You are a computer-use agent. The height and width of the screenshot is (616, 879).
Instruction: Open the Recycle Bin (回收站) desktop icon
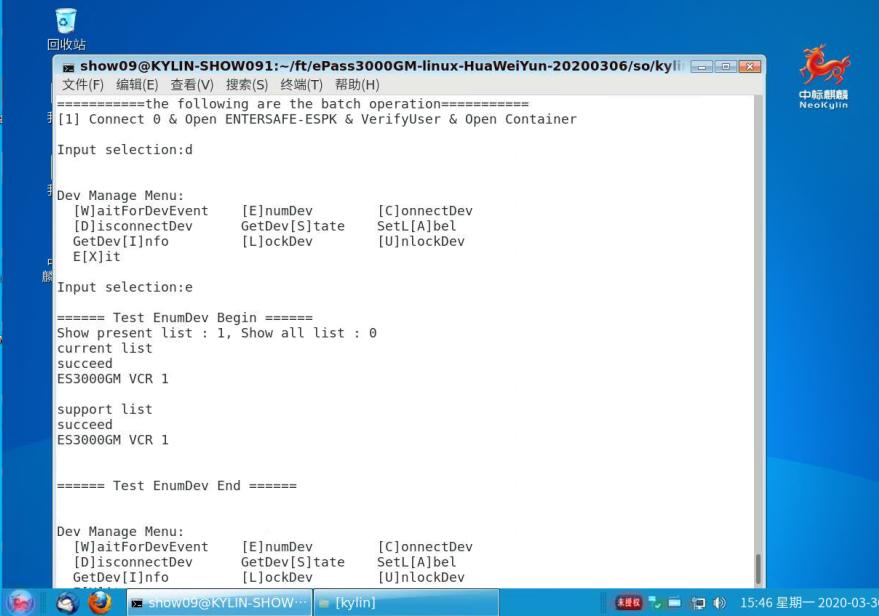tap(66, 29)
